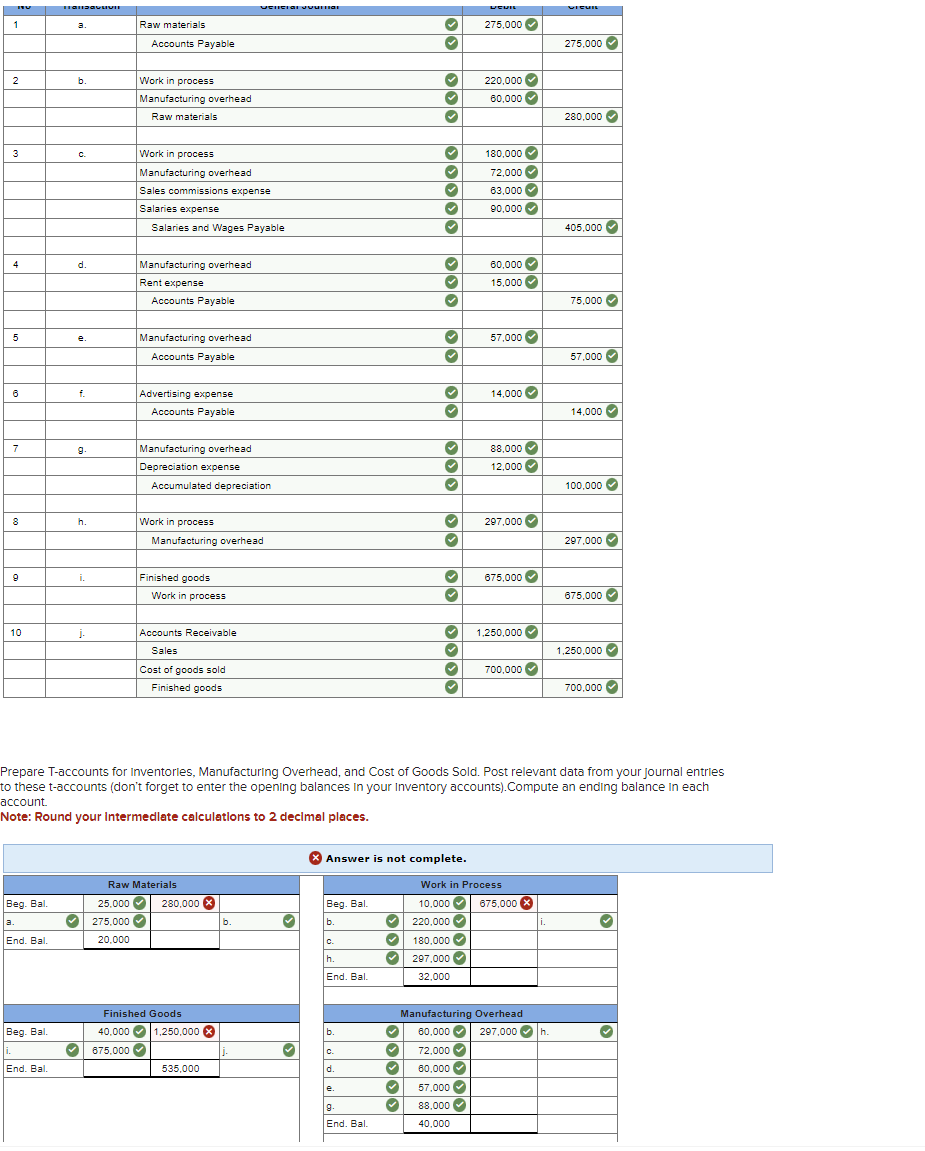
Task: Select the green check on Accounts Payable credit 275,000
Action: 609,44
